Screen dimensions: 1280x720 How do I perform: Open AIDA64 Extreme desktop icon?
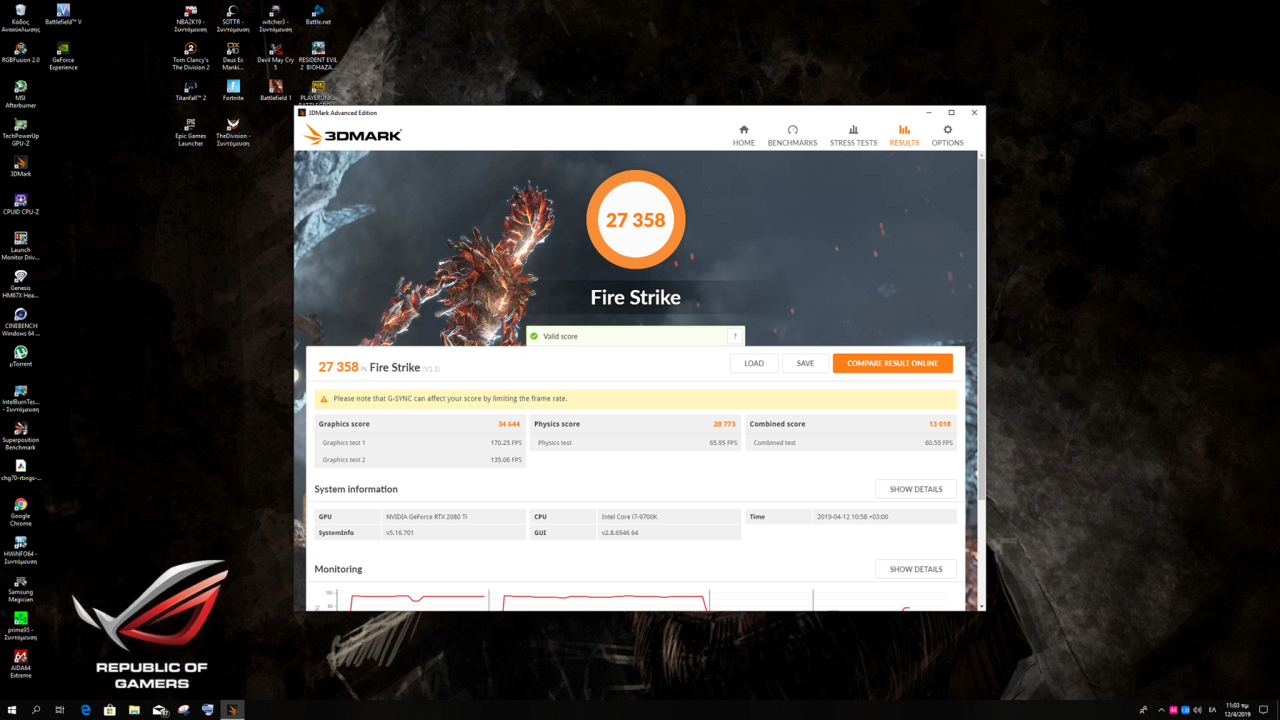coord(20,664)
